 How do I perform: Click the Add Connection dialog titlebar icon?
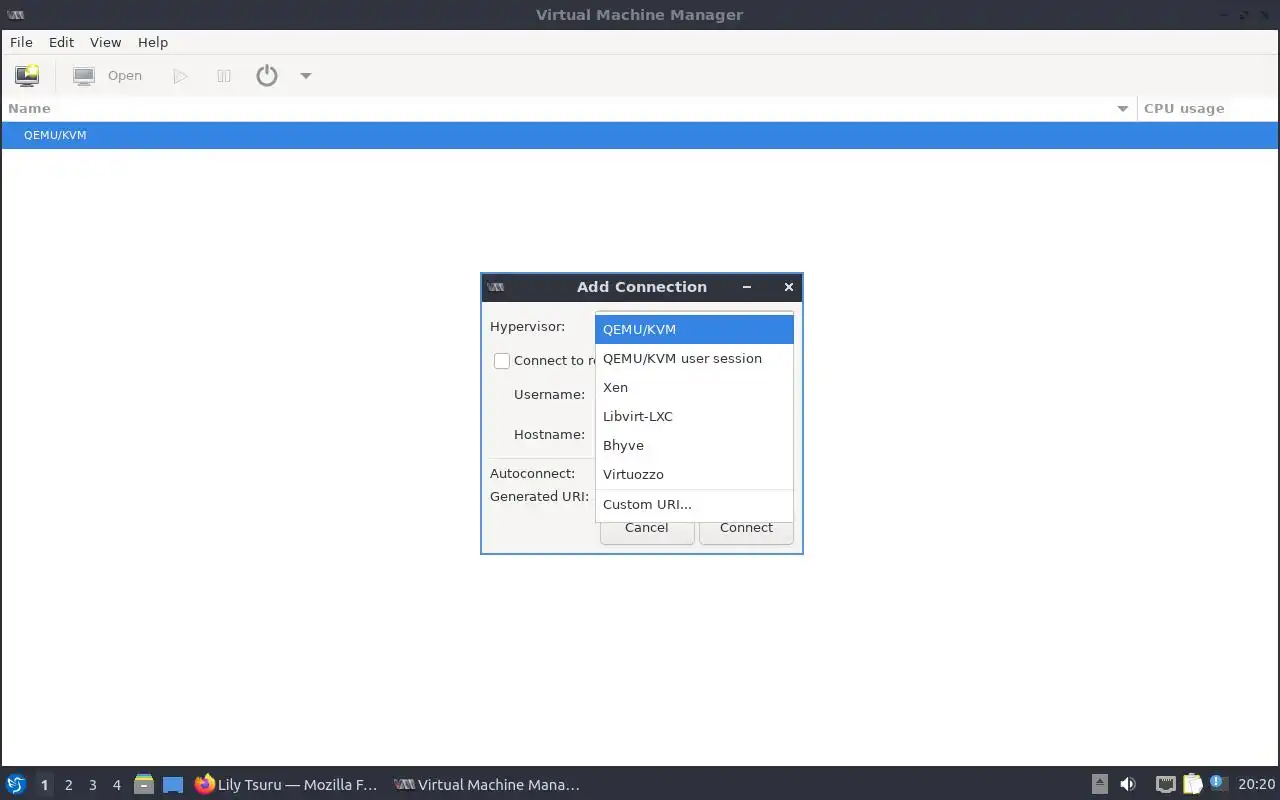[496, 287]
